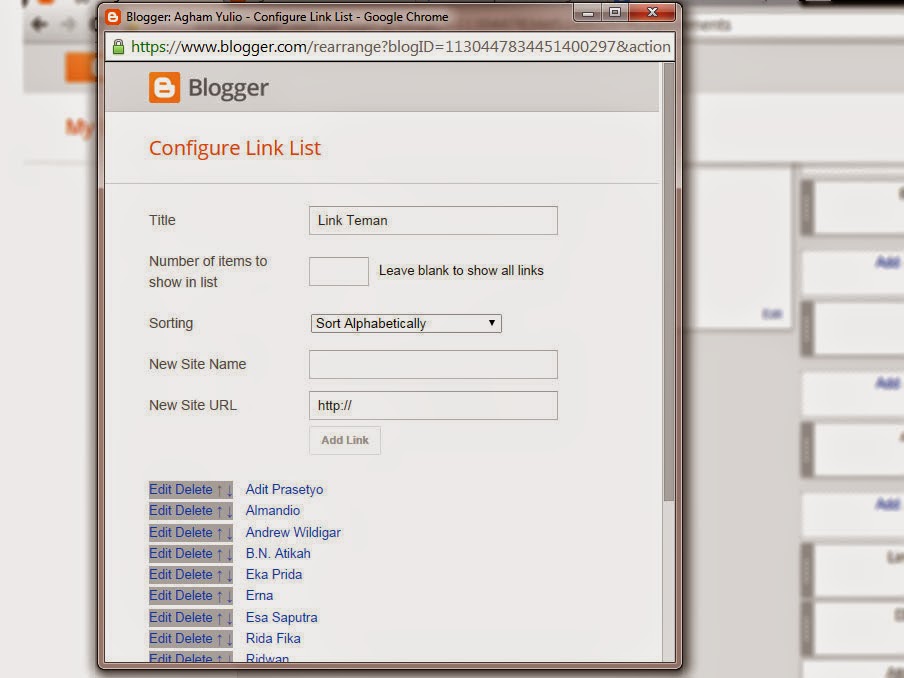Delete the Eka Prida link
Image resolution: width=904 pixels, height=678 pixels.
193,575
